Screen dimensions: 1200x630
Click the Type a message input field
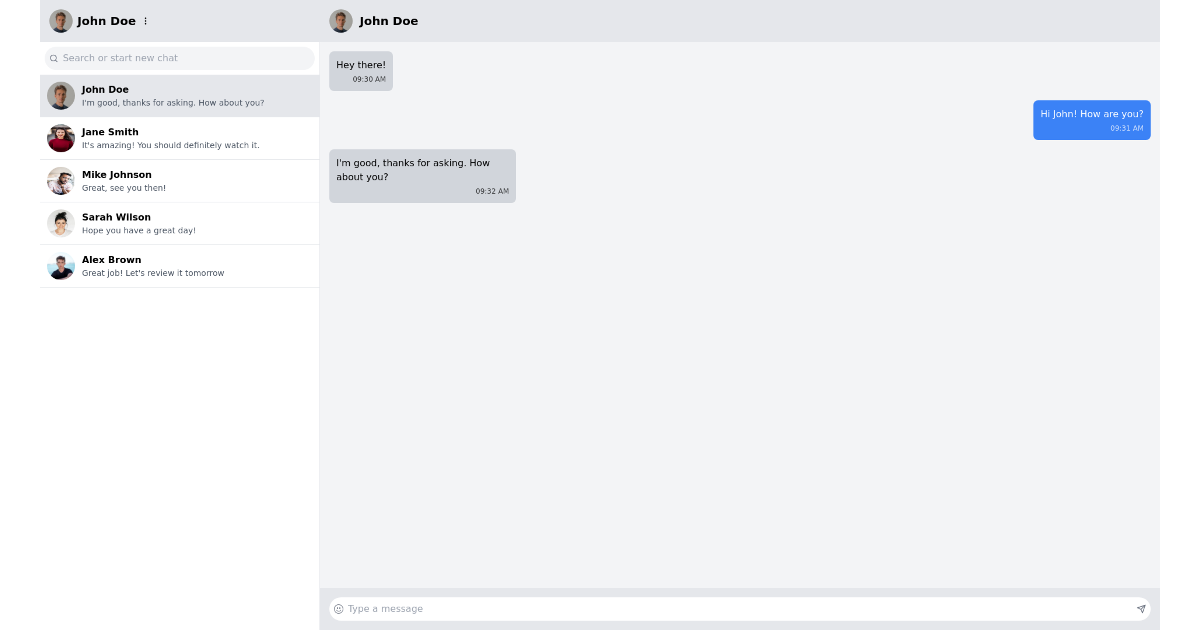click(x=700, y=608)
